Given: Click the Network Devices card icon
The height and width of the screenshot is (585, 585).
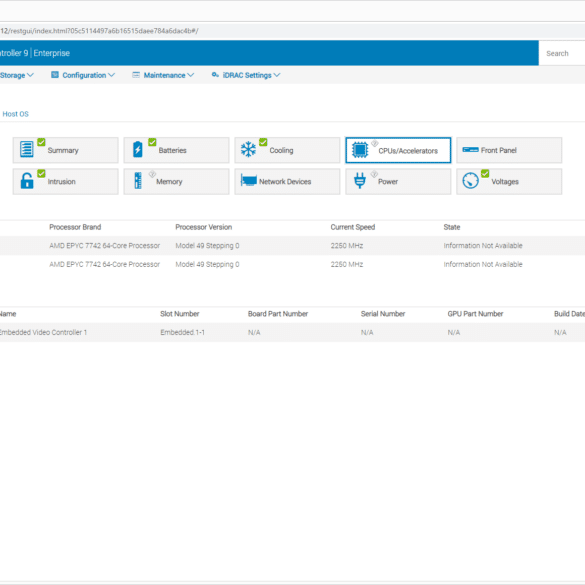Looking at the screenshot, I should coord(248,181).
